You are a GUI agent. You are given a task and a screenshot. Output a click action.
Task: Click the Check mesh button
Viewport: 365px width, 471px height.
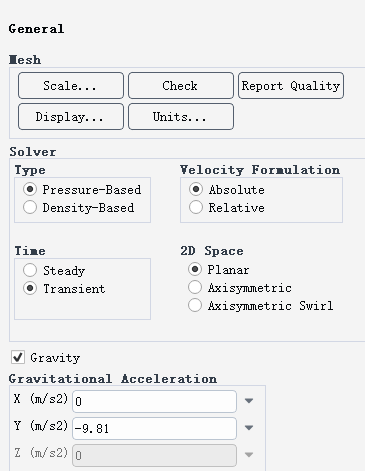[181, 86]
